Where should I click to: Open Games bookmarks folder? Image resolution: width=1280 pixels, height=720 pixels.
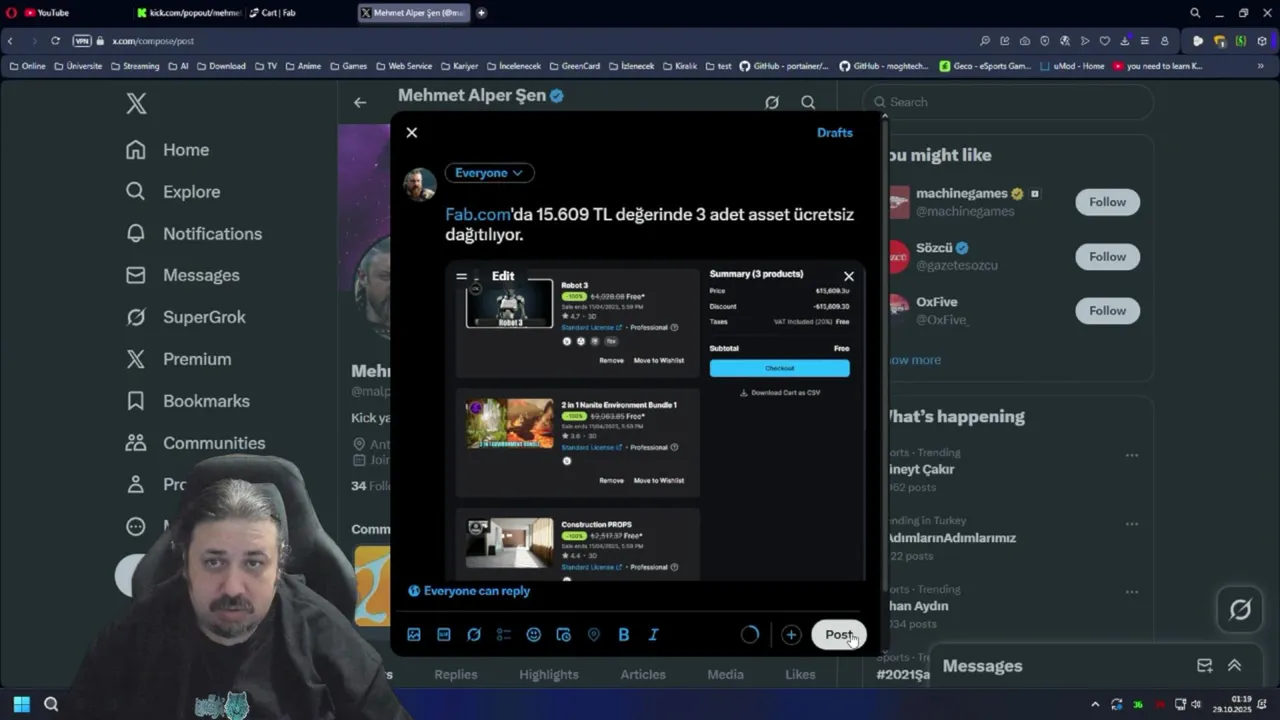pos(348,66)
